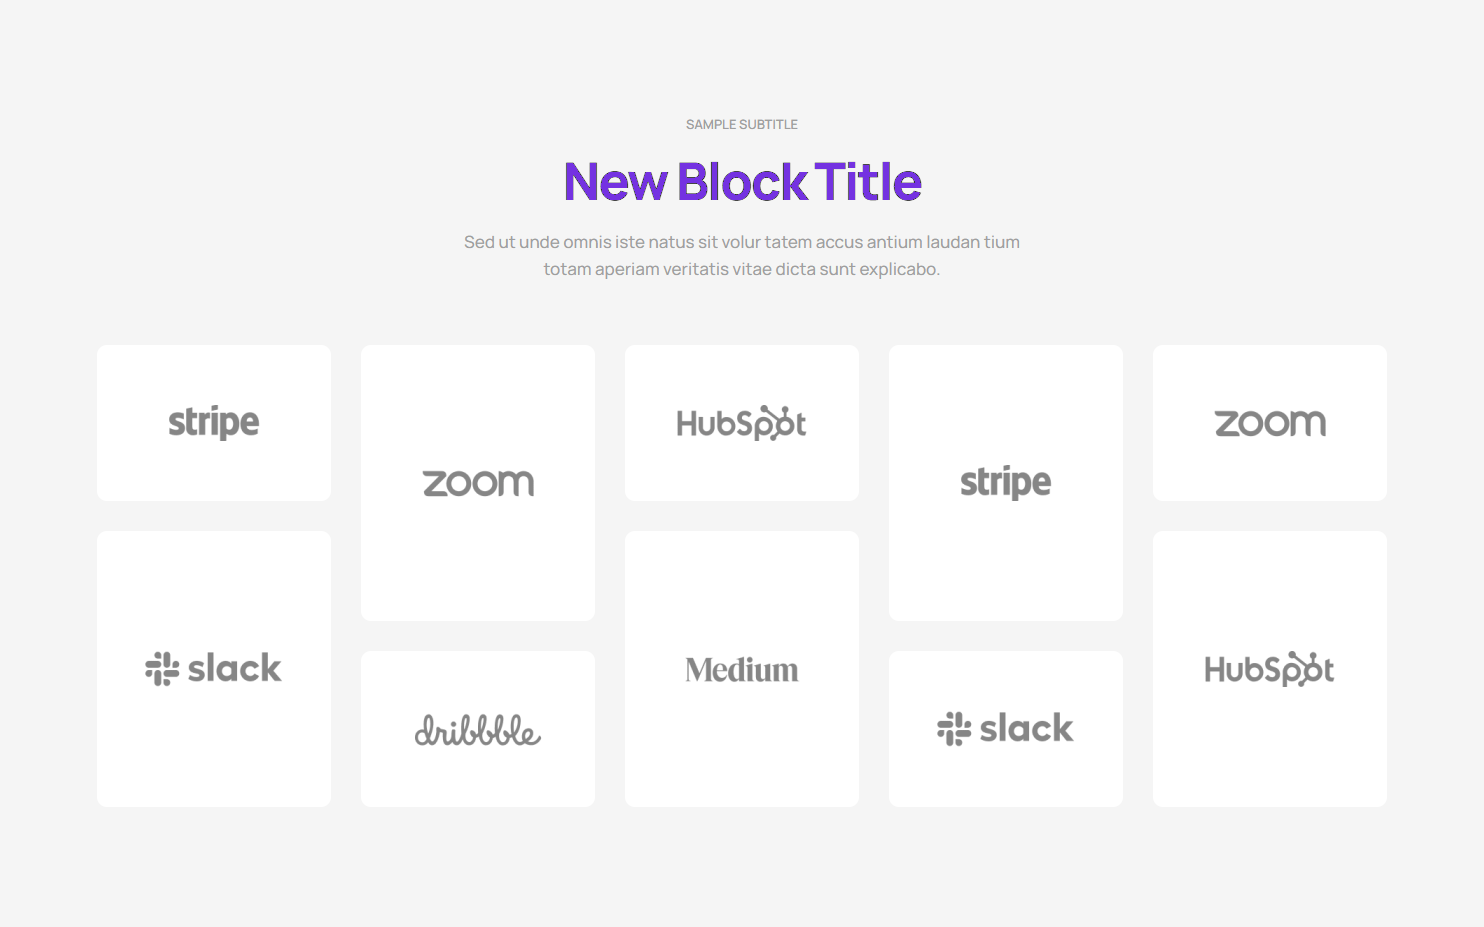
Task: Click the Slack pinwheel symbol in the tall card
Action: pos(162,669)
